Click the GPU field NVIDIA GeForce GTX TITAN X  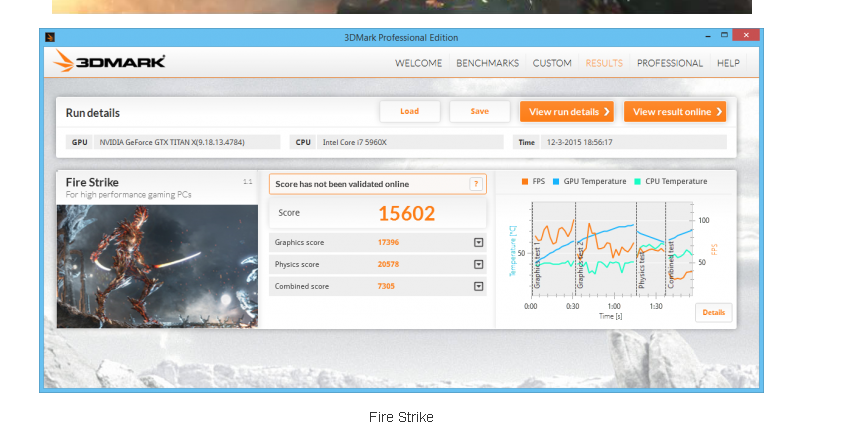pyautogui.click(x=186, y=142)
